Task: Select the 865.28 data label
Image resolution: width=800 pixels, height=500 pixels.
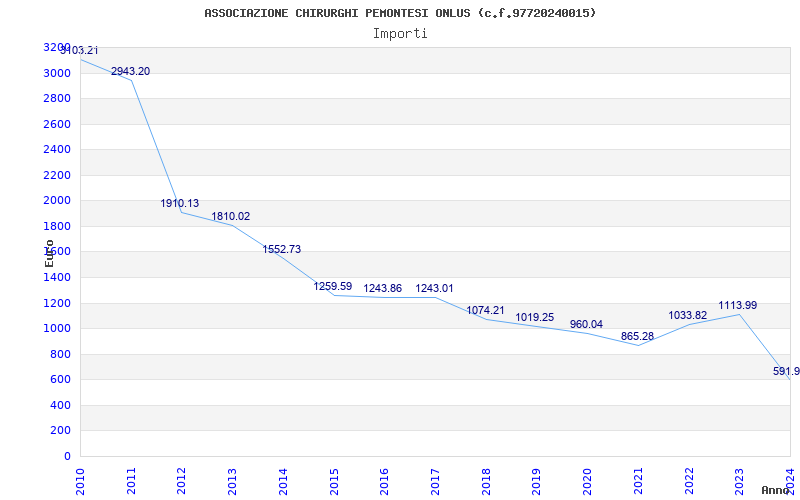Action: pos(637,337)
